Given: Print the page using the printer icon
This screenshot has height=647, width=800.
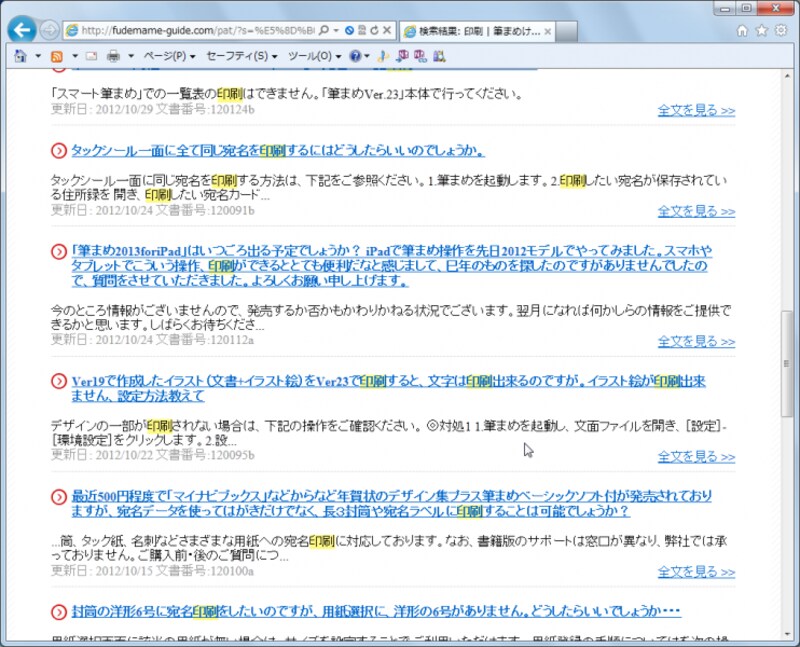Looking at the screenshot, I should point(113,56).
